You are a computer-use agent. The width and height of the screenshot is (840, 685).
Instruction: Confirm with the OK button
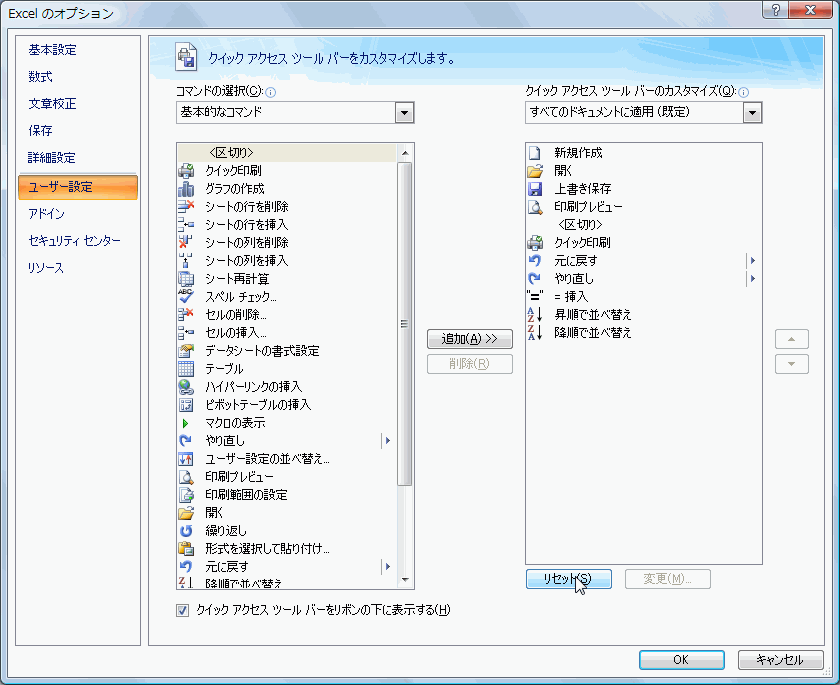pos(681,660)
